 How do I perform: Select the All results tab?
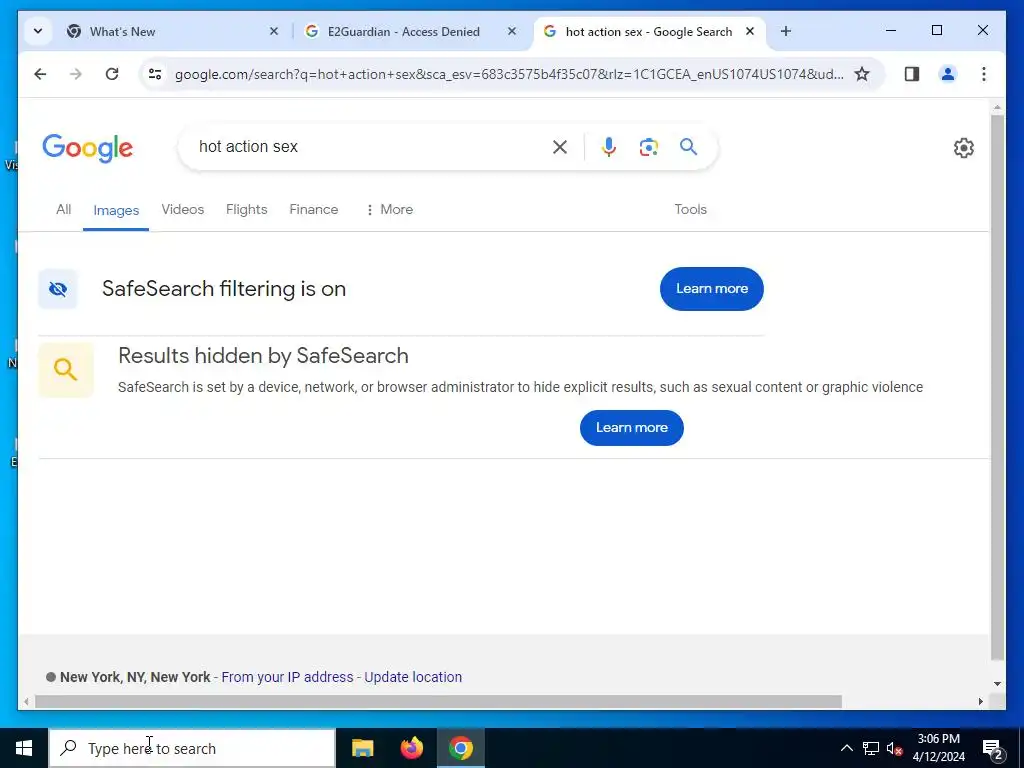(63, 209)
